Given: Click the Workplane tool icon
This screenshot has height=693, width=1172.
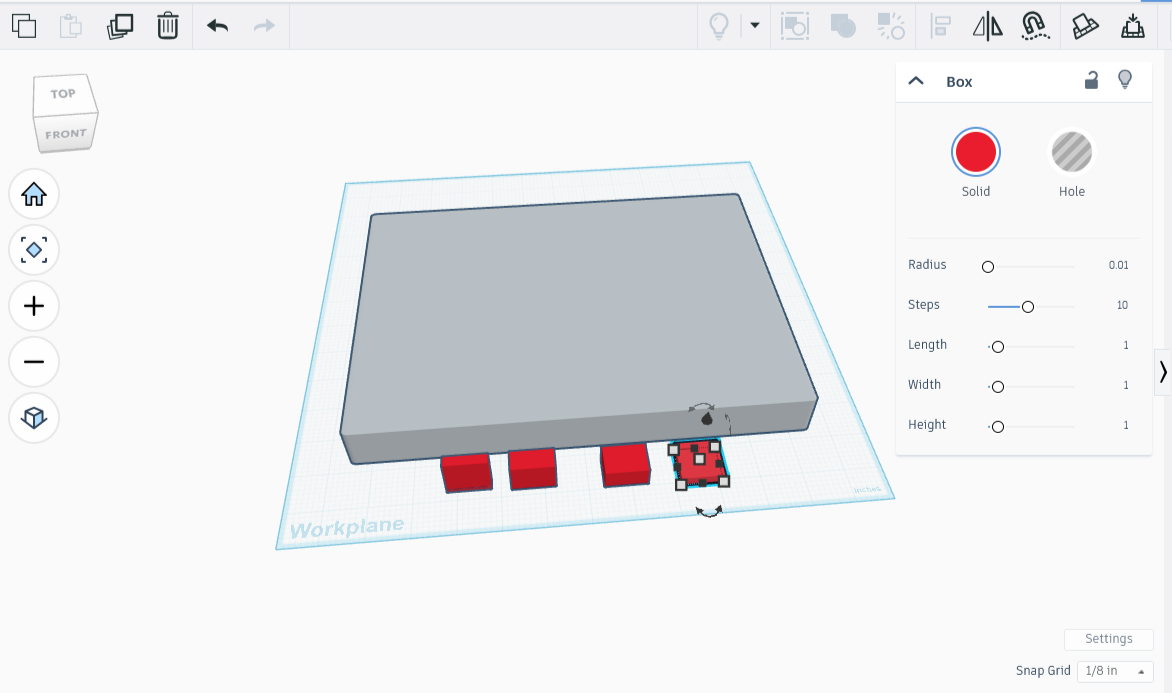Looking at the screenshot, I should (1085, 26).
